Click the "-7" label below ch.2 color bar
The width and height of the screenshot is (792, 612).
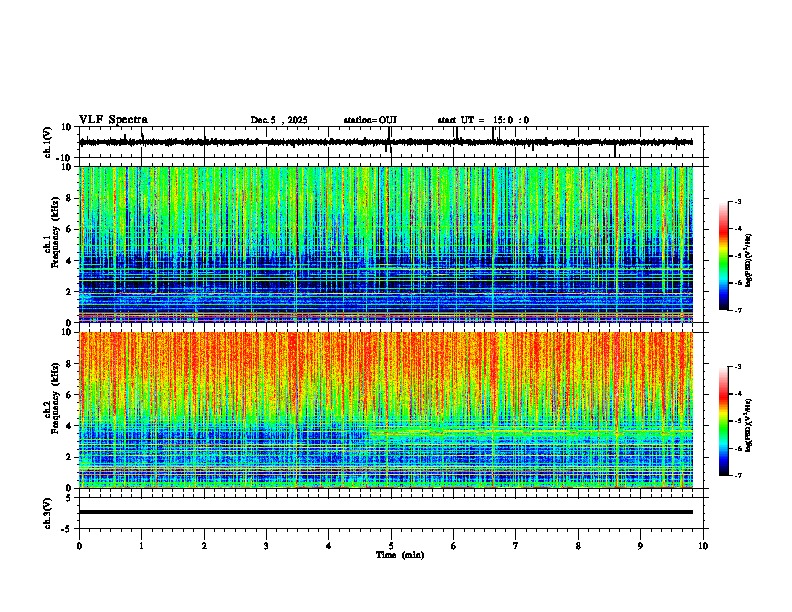pos(737,475)
